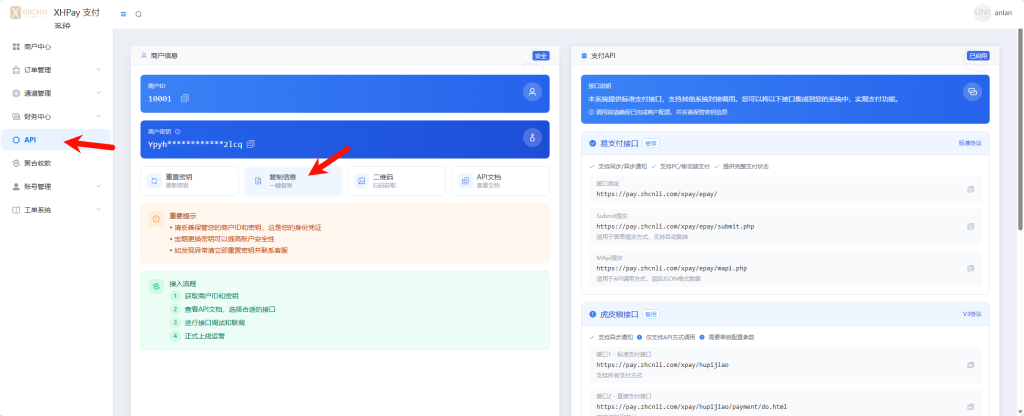
Task: Click the anlan user avatar
Action: [981, 13]
